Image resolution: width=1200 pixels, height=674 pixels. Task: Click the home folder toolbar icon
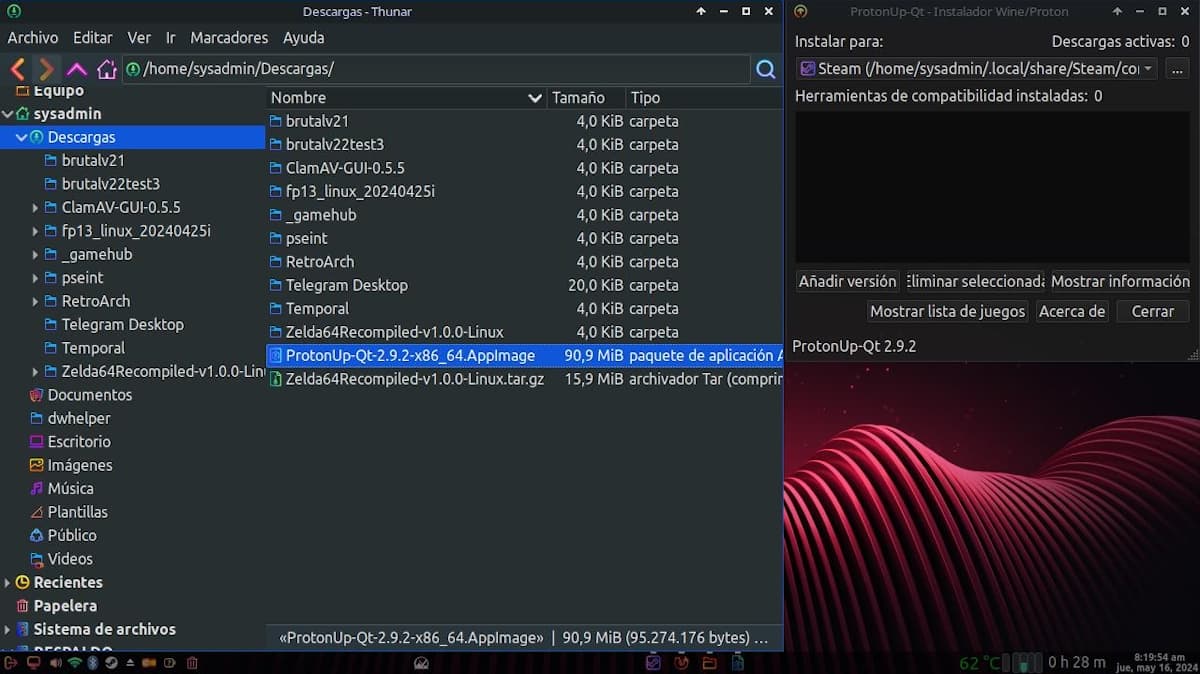coord(107,69)
